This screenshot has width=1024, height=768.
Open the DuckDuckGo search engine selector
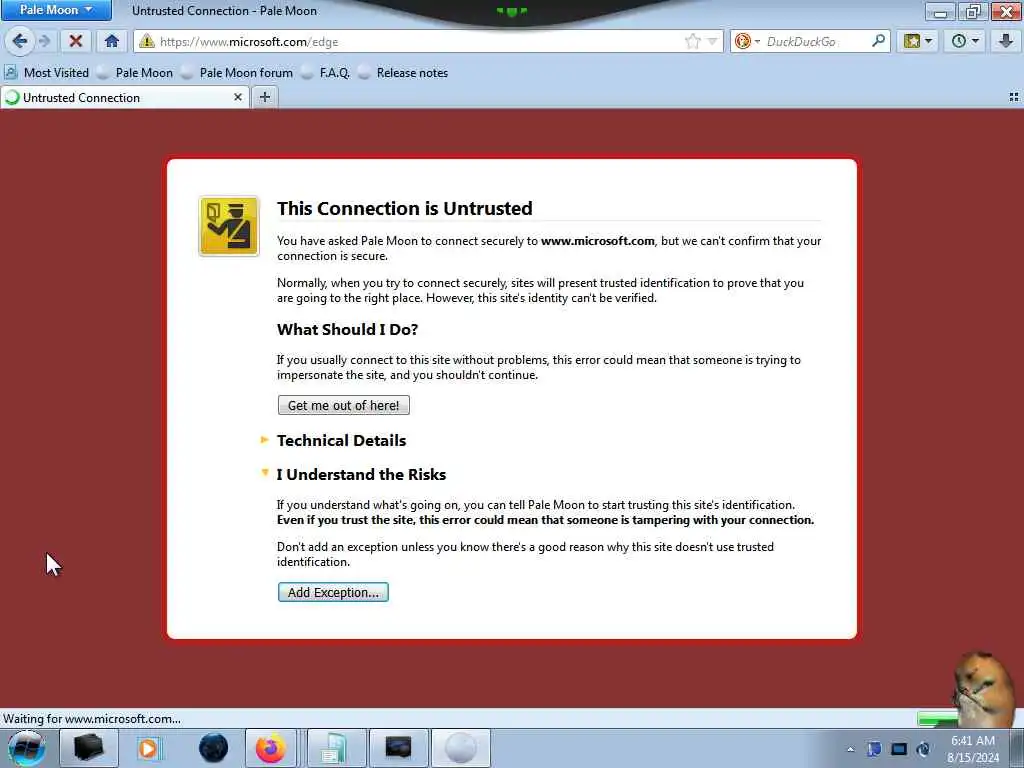[x=746, y=41]
